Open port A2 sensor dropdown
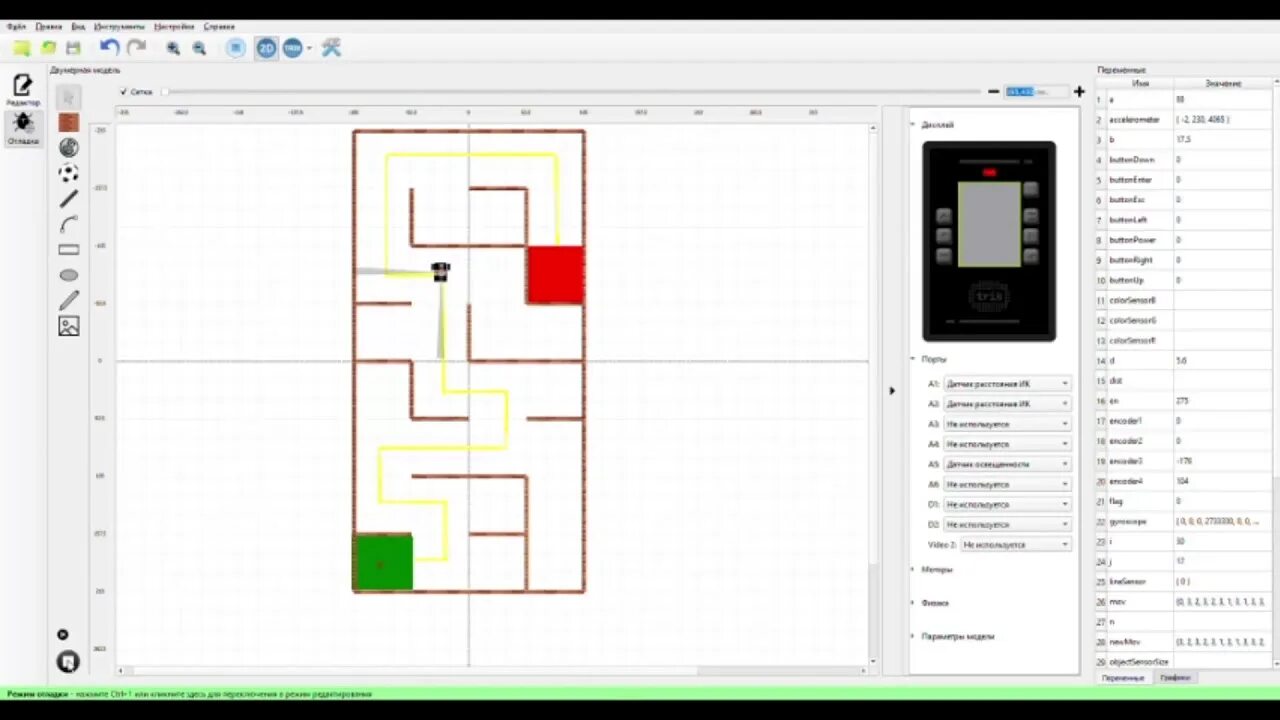This screenshot has height=720, width=1280. [1007, 404]
